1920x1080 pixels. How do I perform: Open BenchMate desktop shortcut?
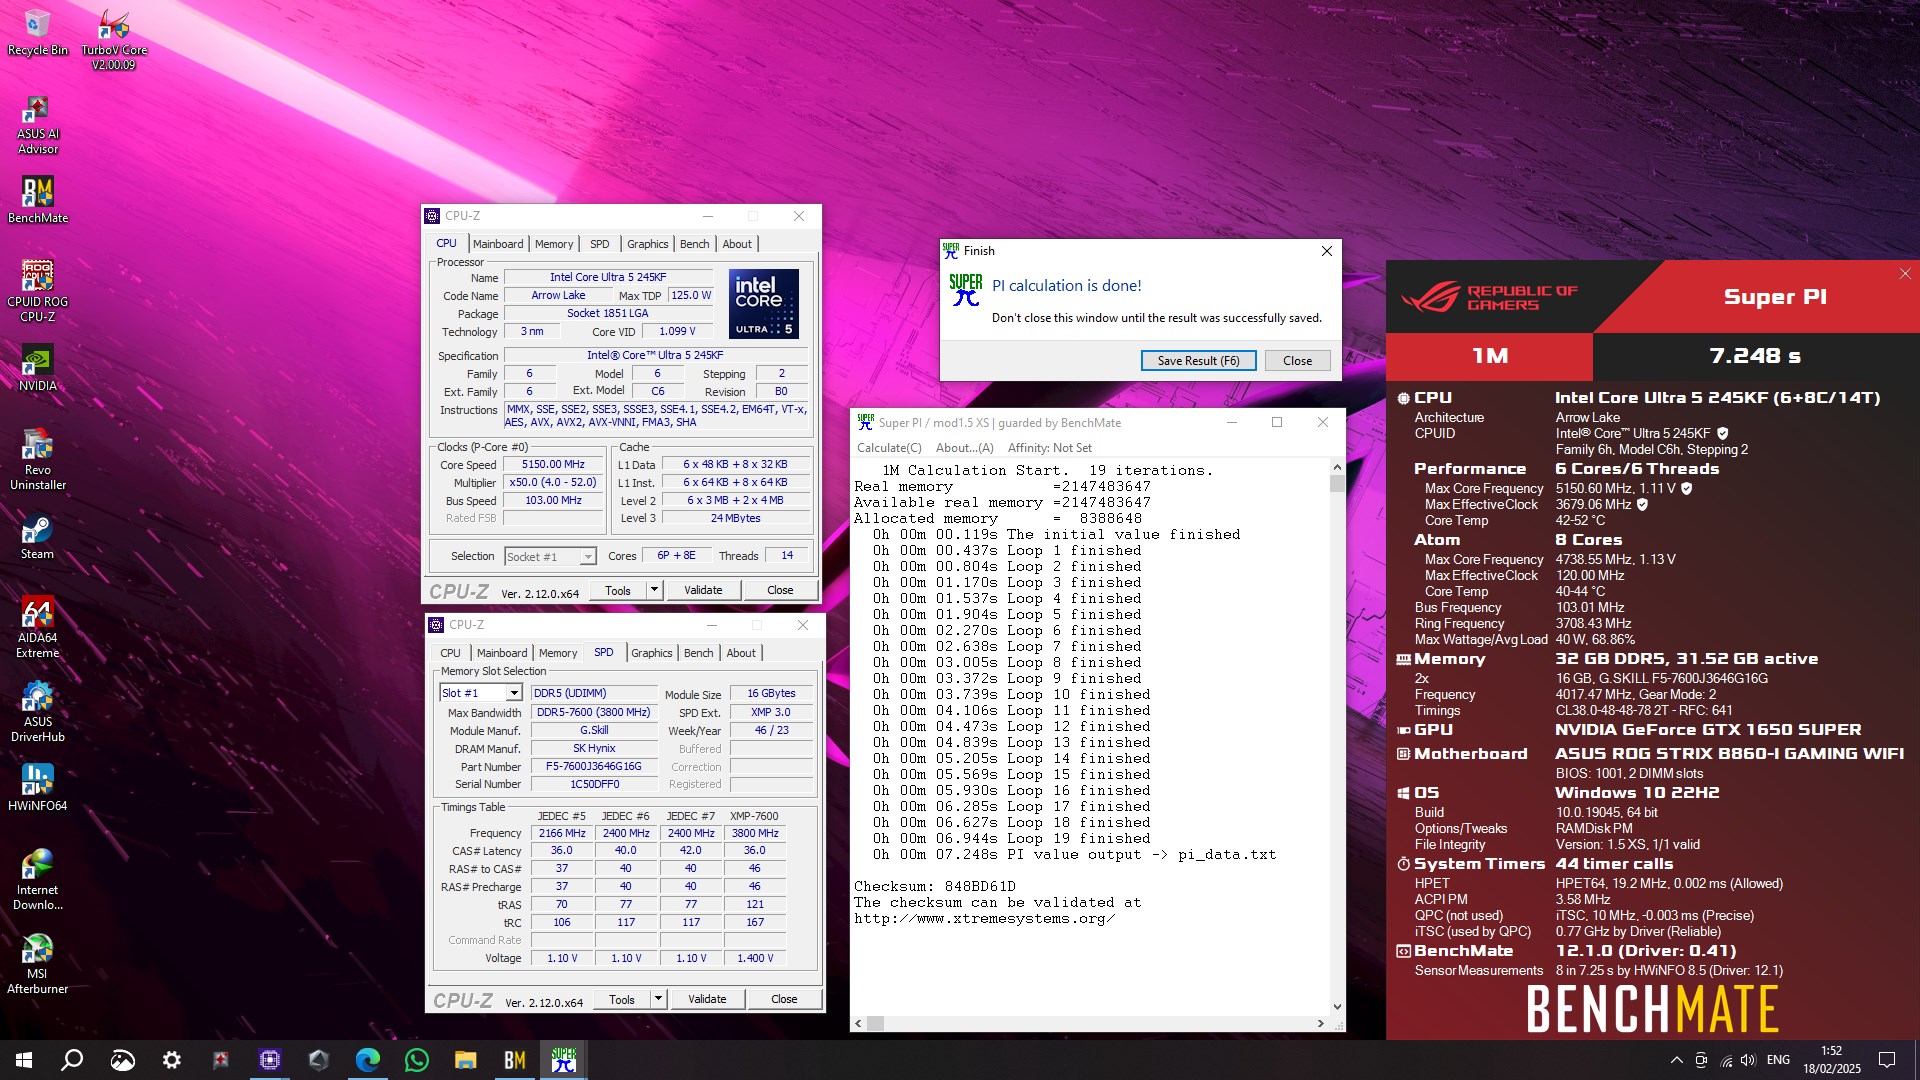pyautogui.click(x=37, y=200)
